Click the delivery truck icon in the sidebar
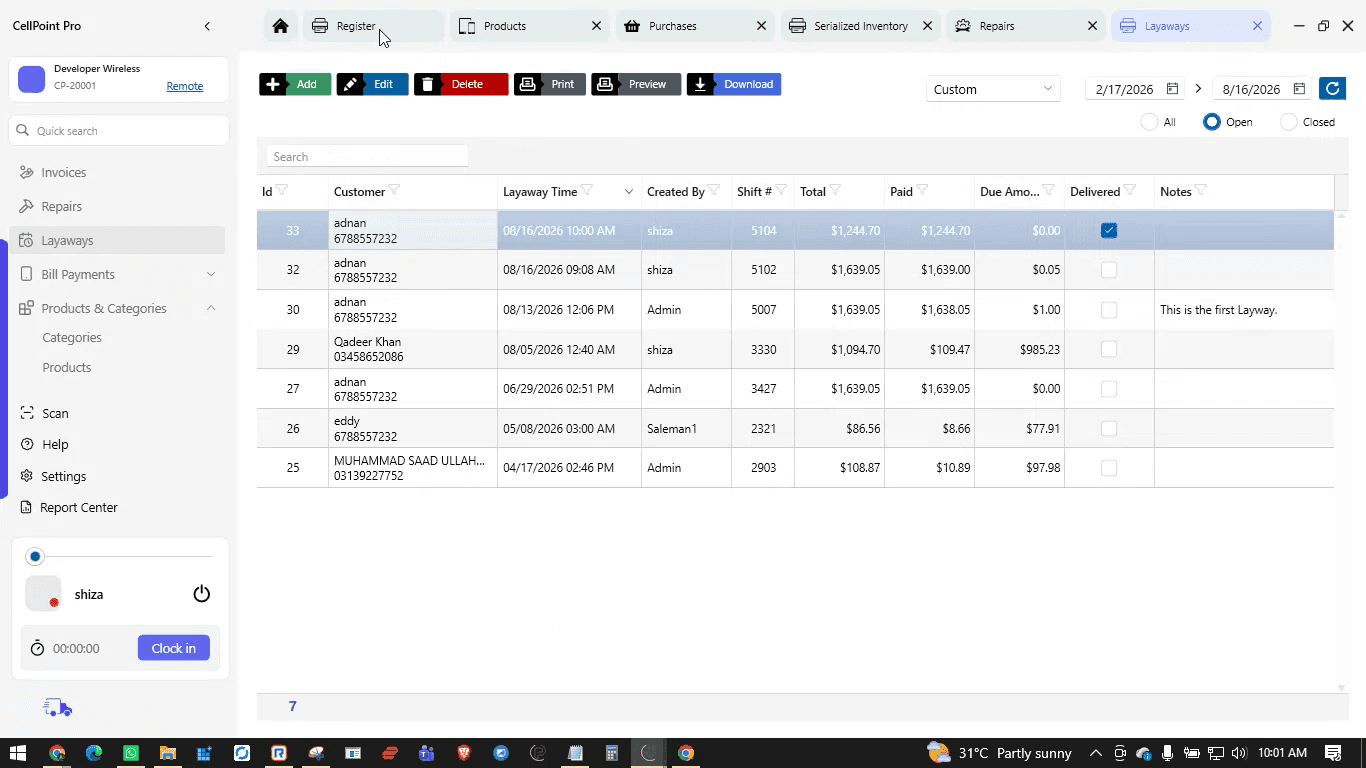 coord(58,708)
